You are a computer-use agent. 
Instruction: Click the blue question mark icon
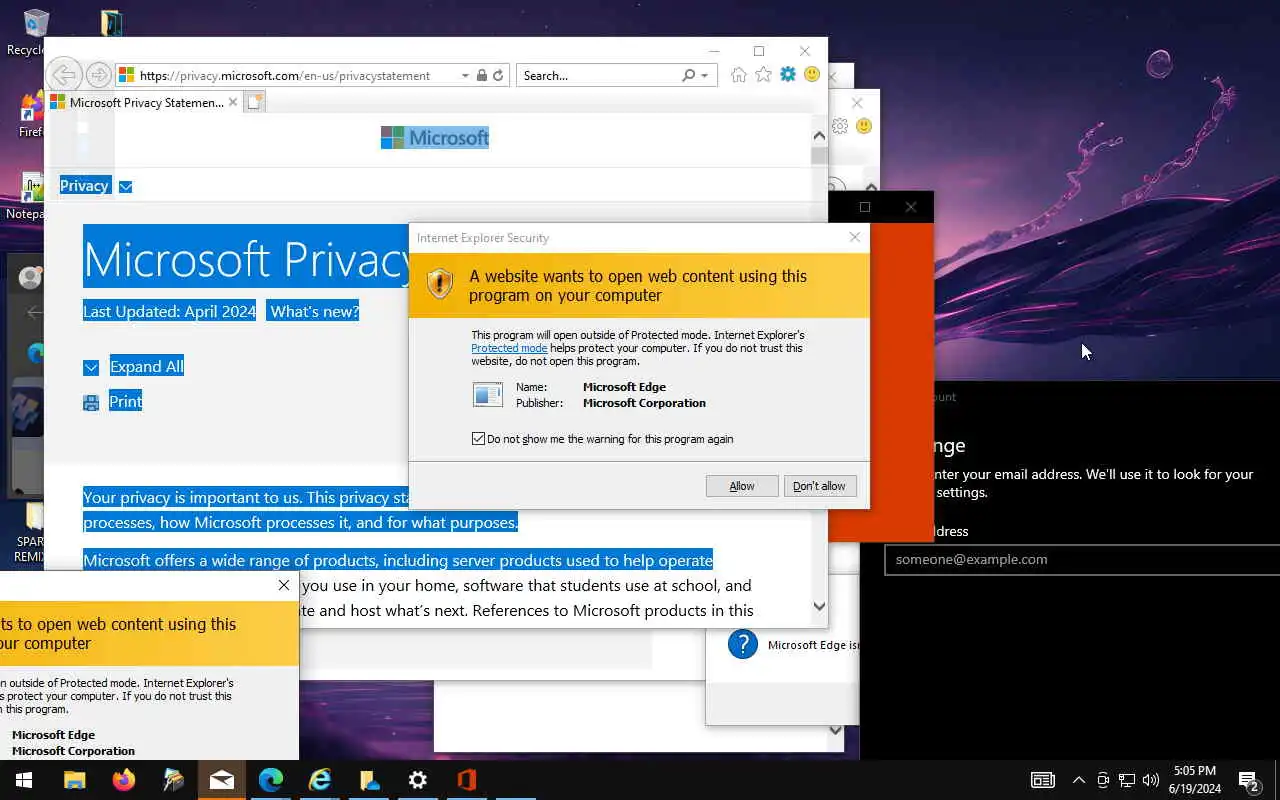coord(743,645)
